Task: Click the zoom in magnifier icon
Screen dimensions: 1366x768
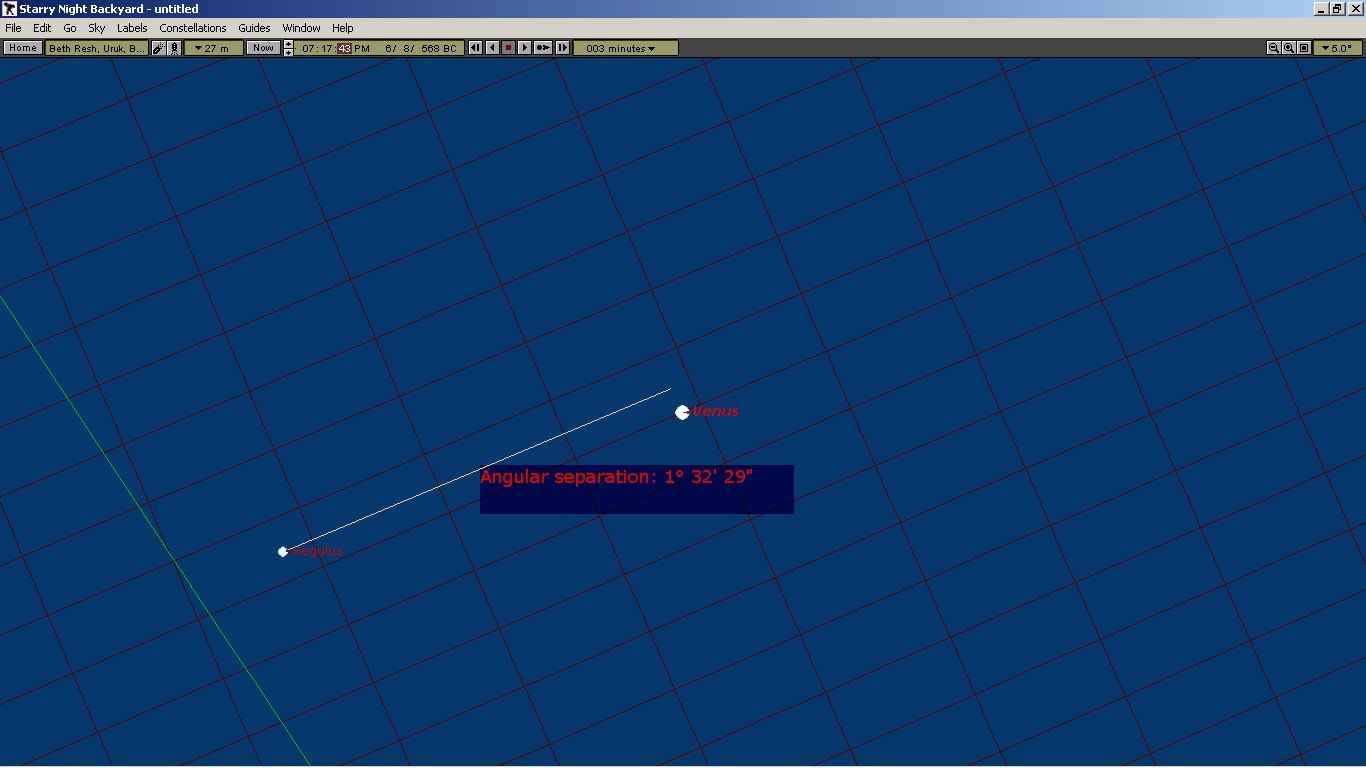Action: [1289, 48]
